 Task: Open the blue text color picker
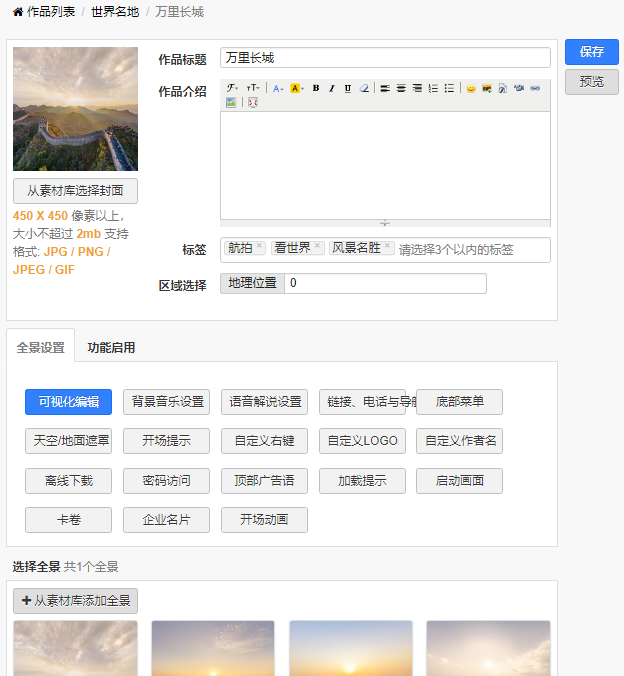pos(278,88)
